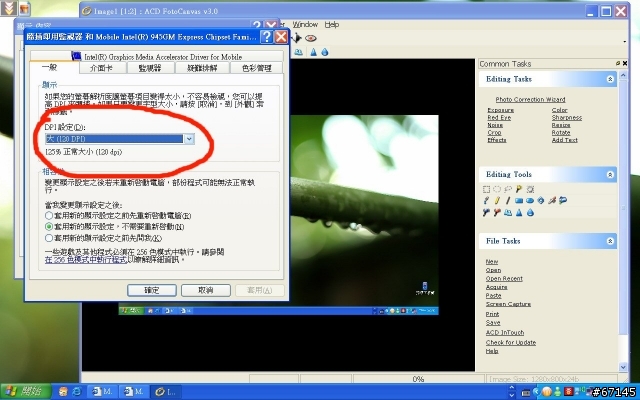Switch to FotoCanvas taskbar button

coord(166,391)
